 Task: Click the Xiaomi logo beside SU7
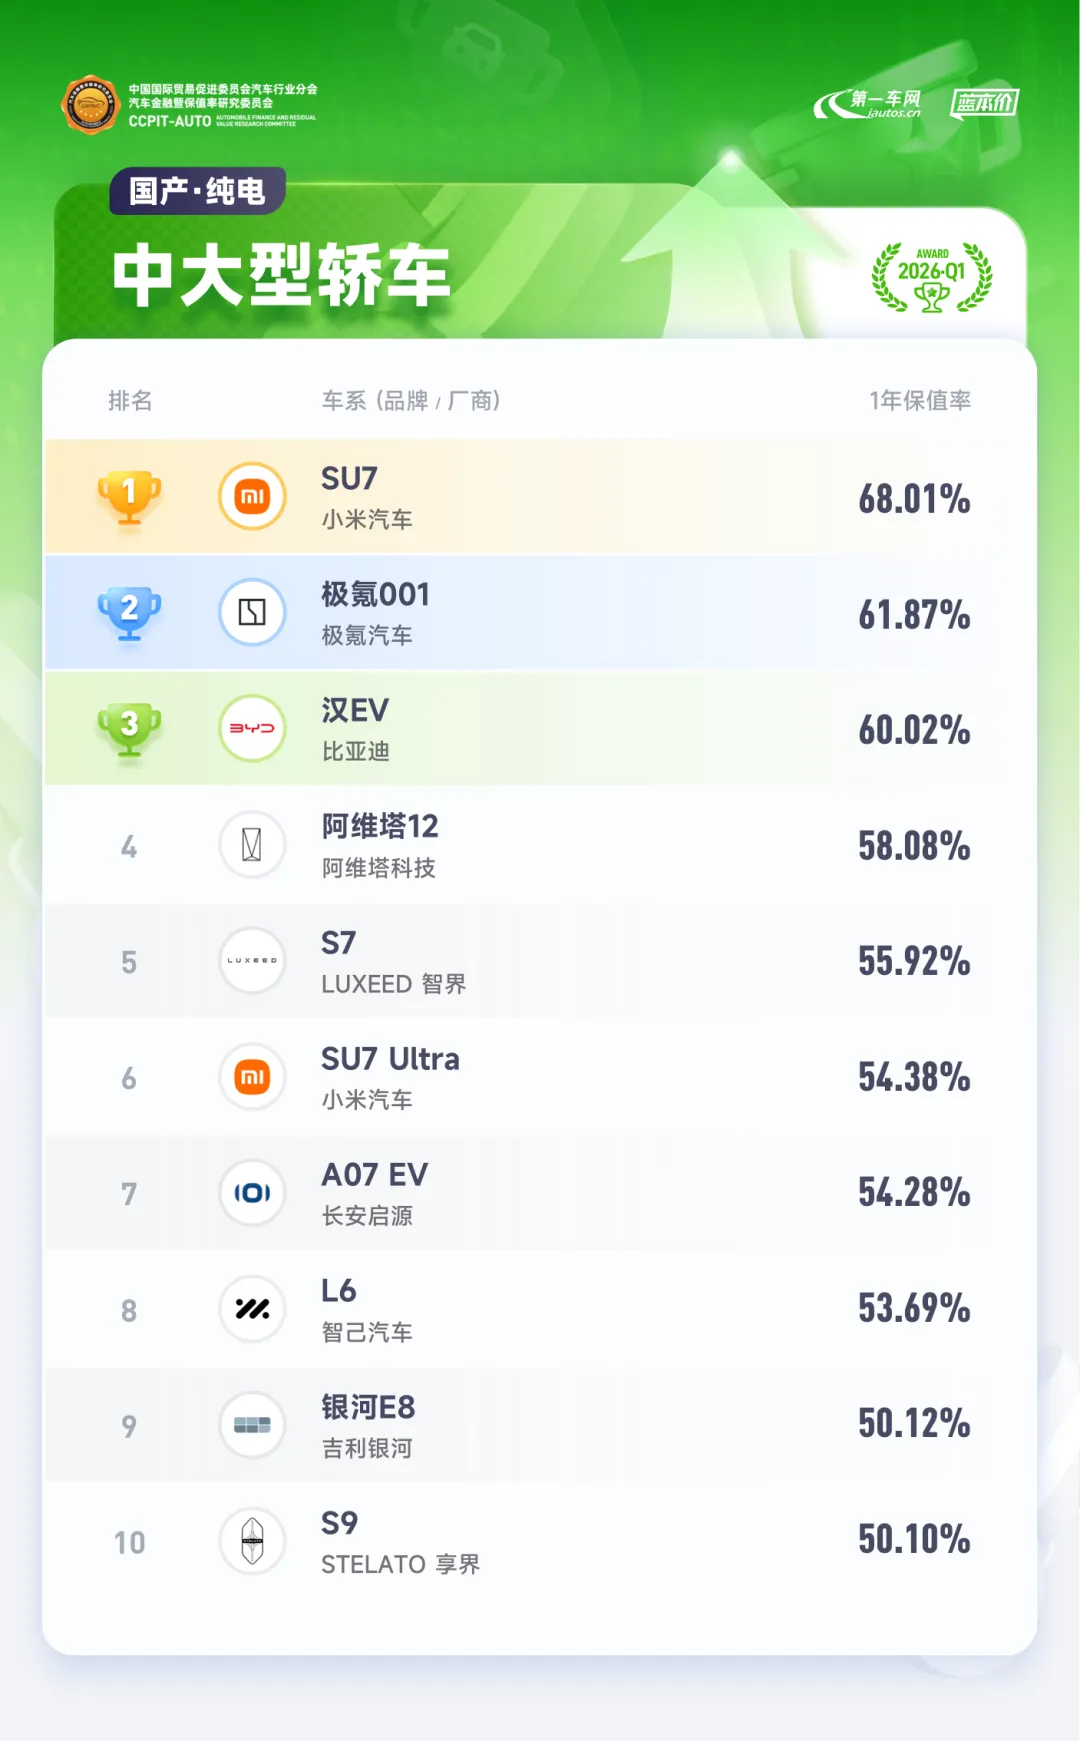coord(252,496)
